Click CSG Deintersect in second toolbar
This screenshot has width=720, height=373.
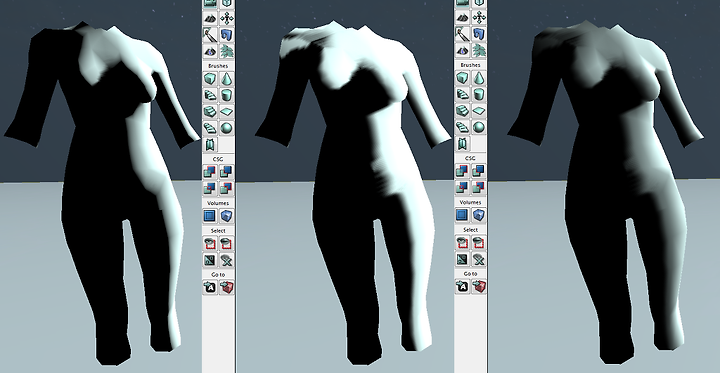[479, 187]
